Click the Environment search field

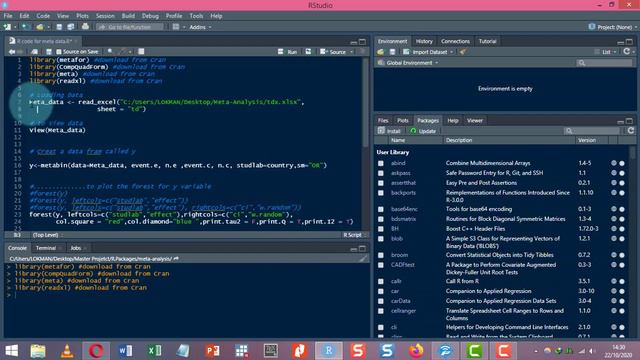click(604, 63)
